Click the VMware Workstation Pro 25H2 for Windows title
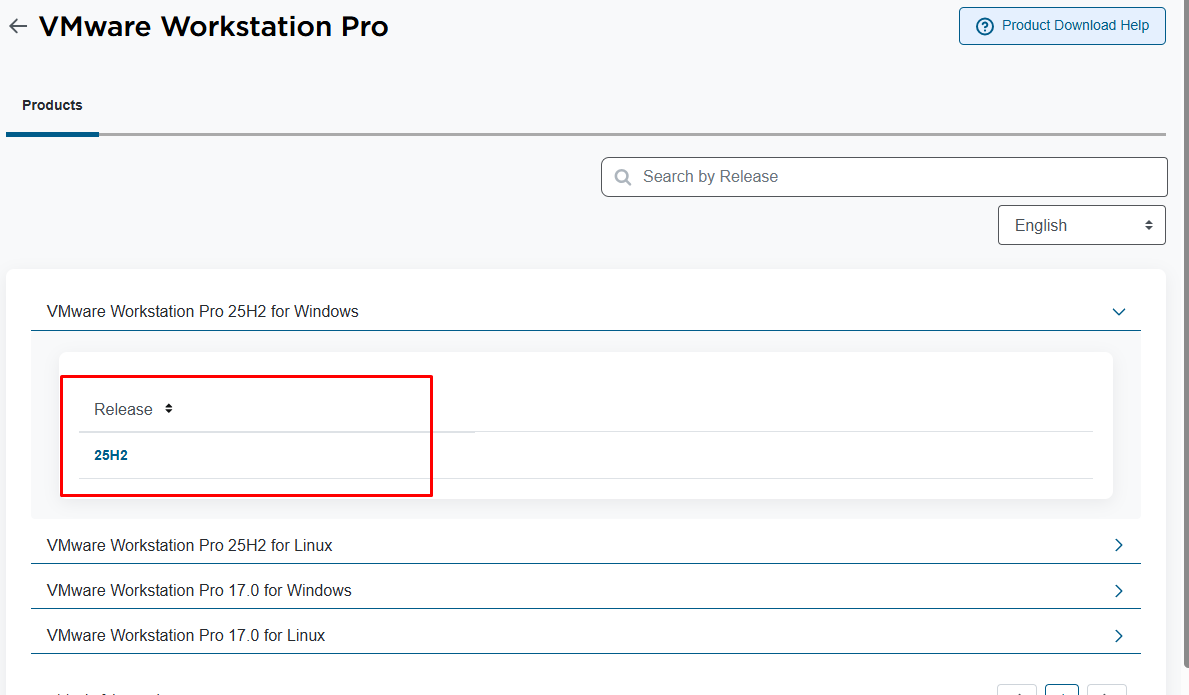The image size is (1189, 695). [203, 312]
